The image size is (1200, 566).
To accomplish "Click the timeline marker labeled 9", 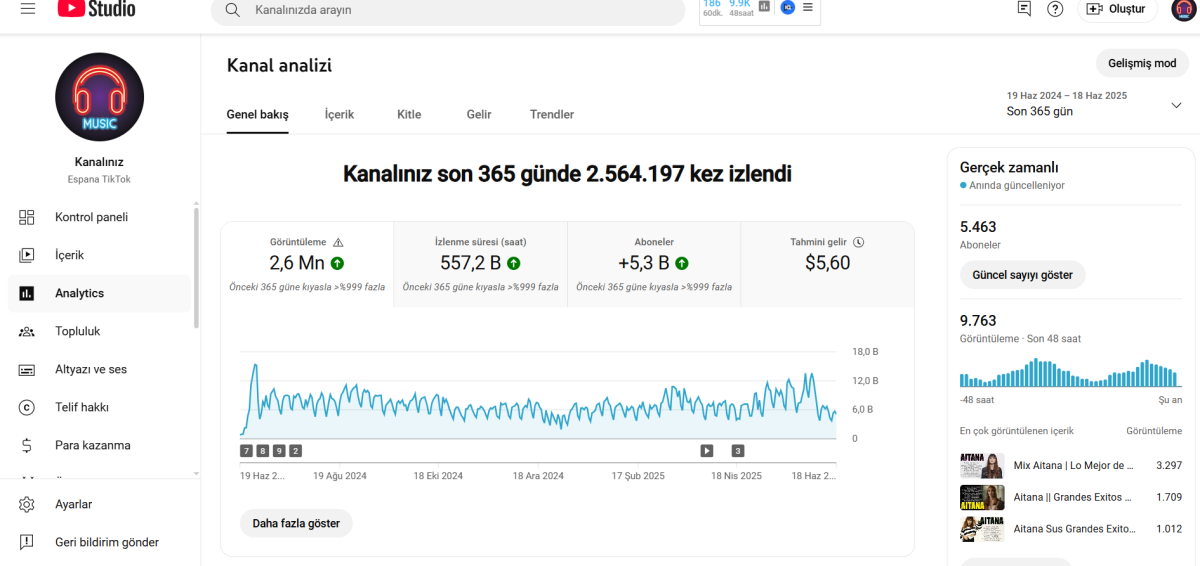I will (279, 451).
